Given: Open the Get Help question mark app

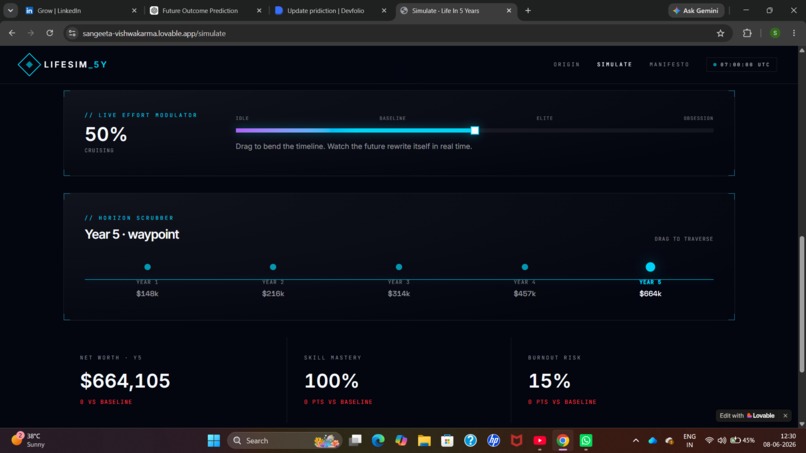Looking at the screenshot, I should [x=470, y=441].
